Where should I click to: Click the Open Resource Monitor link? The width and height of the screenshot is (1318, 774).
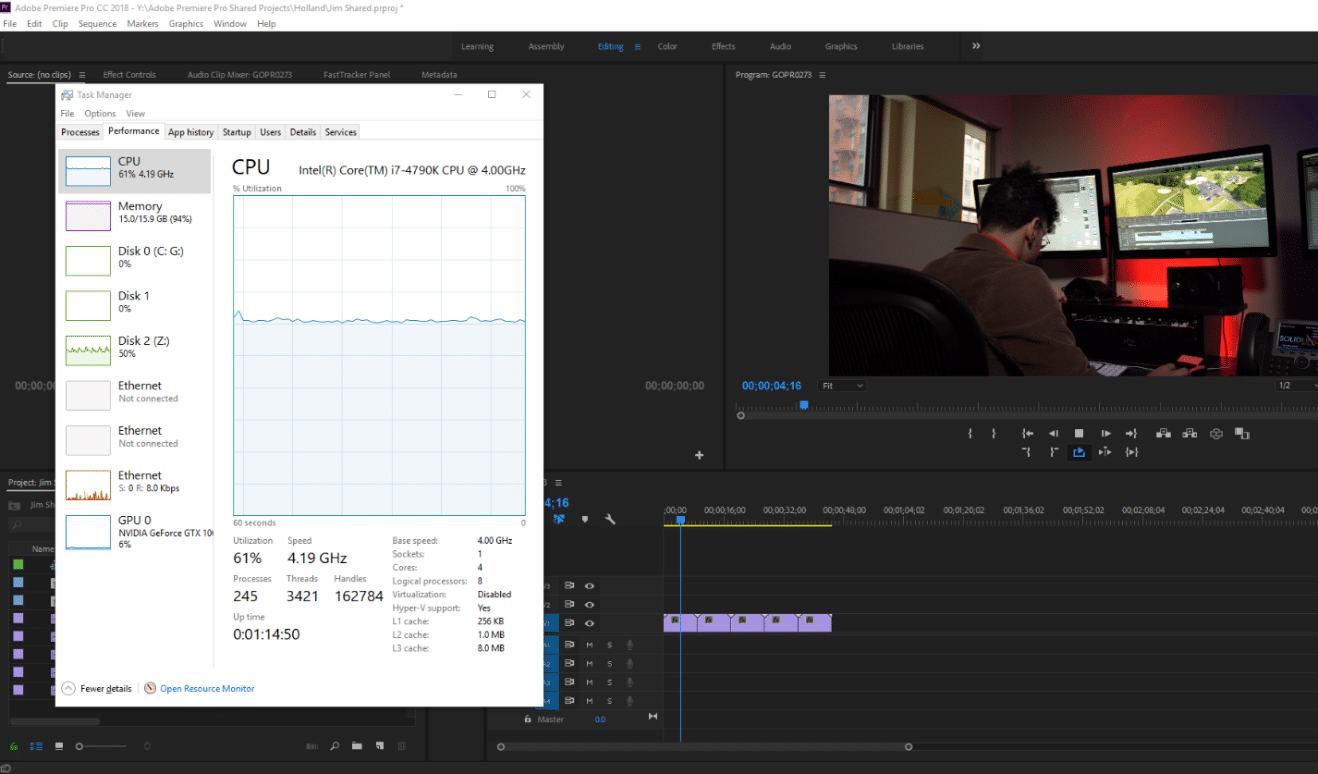(x=207, y=688)
